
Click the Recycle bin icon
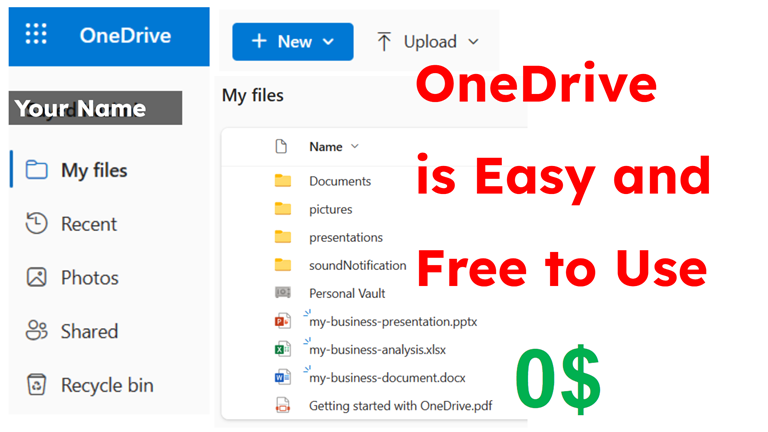click(x=36, y=384)
